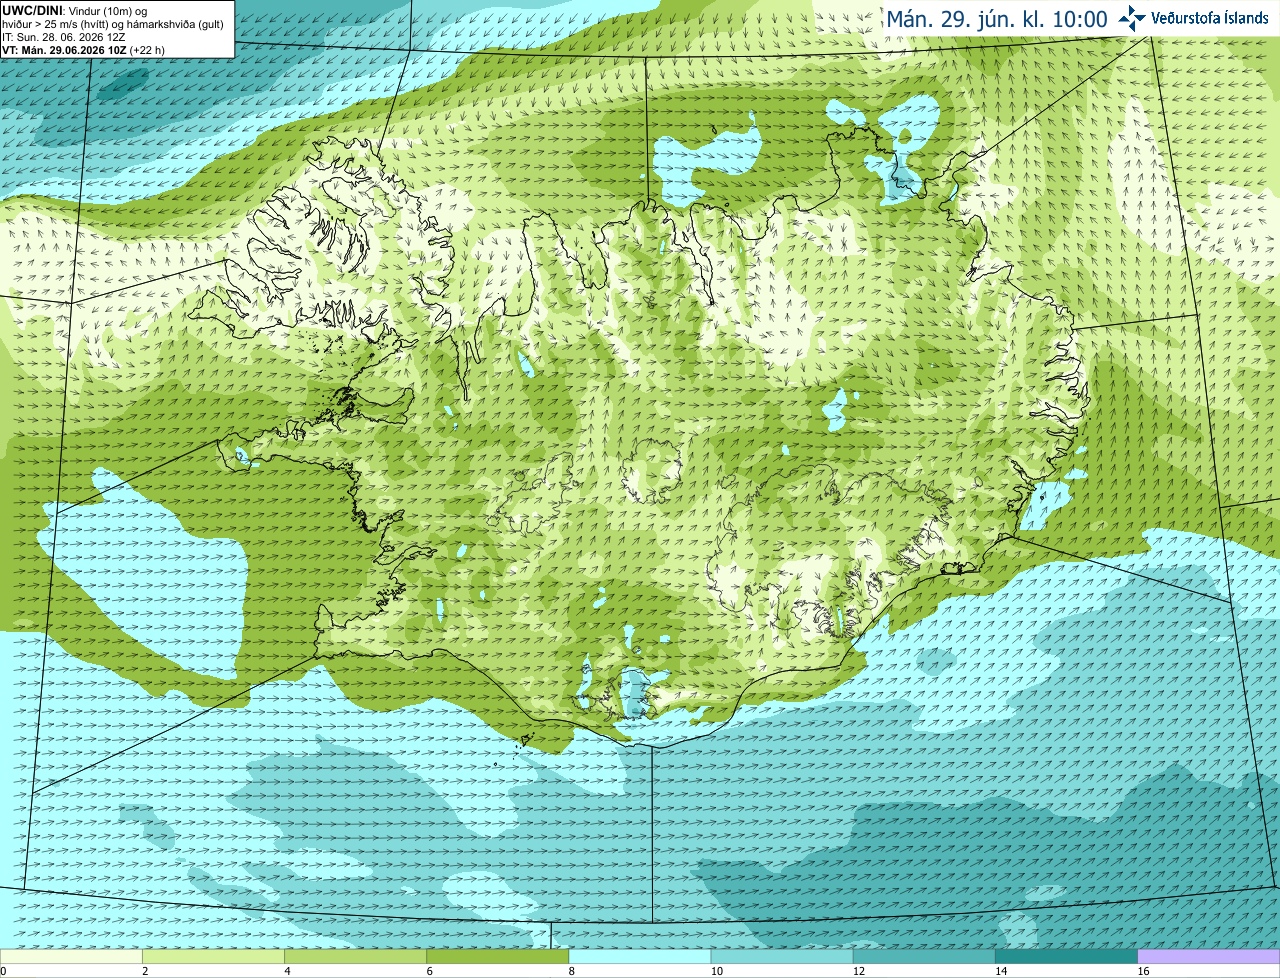Image resolution: width=1280 pixels, height=978 pixels.
Task: Select the lavender above-16 legend swatch
Action: coord(1209,956)
